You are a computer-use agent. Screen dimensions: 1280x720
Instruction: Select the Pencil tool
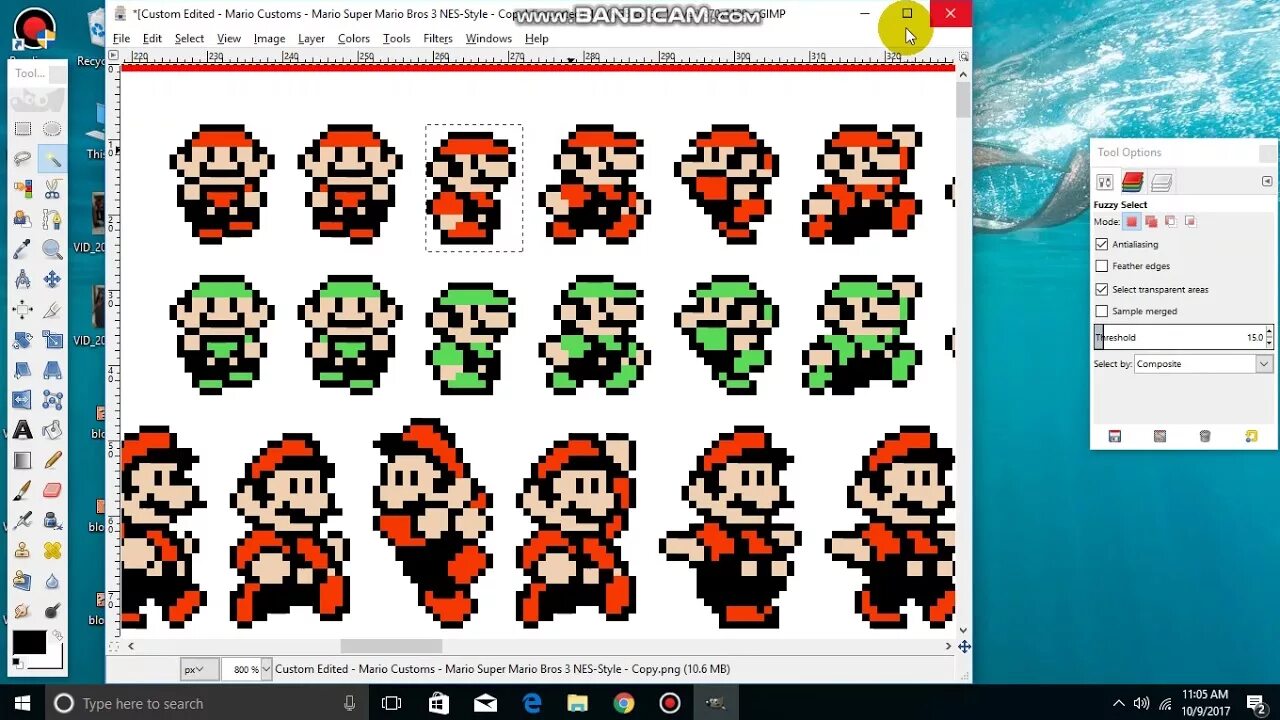tap(52, 460)
